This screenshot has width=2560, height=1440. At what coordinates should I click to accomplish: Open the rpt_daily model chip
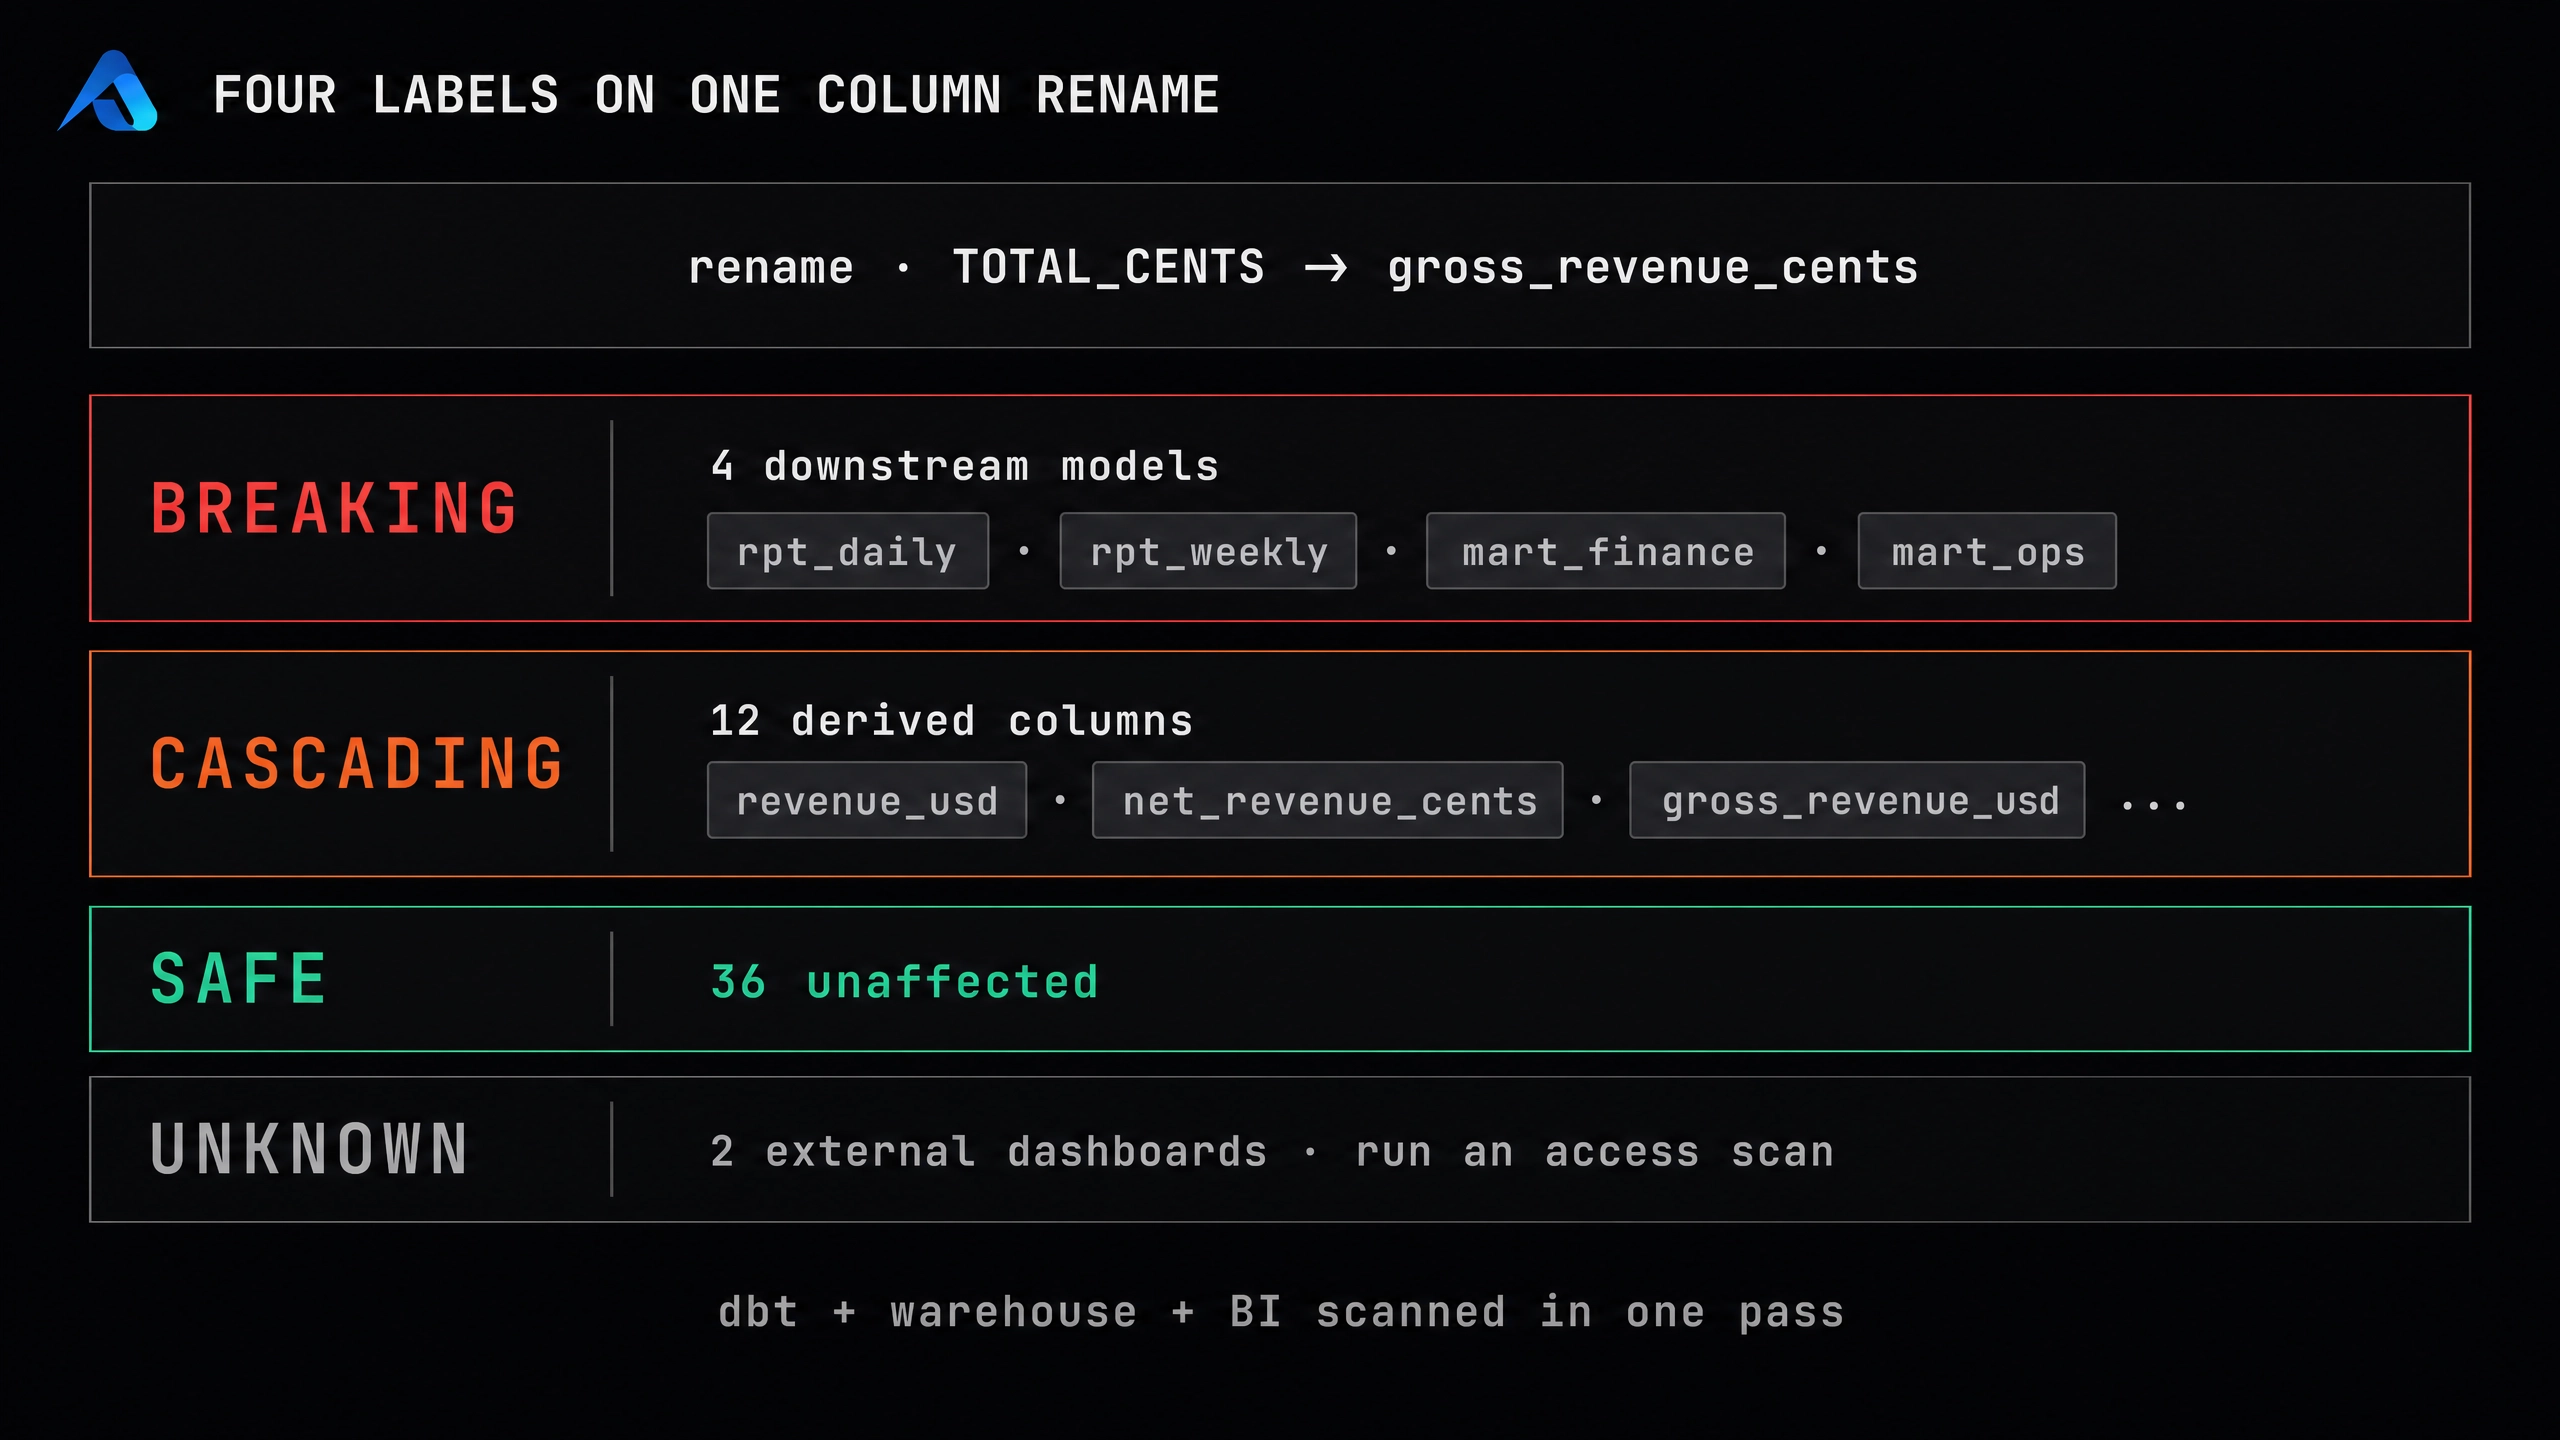coord(848,551)
